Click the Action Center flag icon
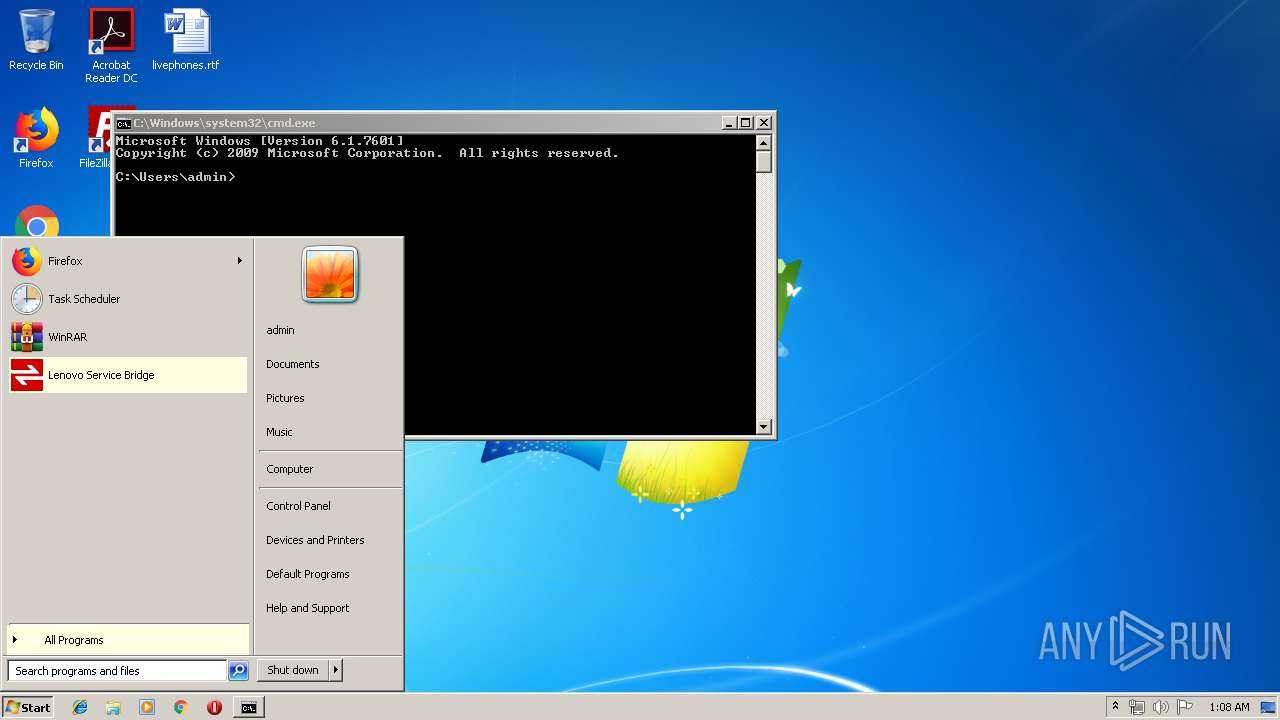Screen dimensions: 1280x720 click(1184, 707)
